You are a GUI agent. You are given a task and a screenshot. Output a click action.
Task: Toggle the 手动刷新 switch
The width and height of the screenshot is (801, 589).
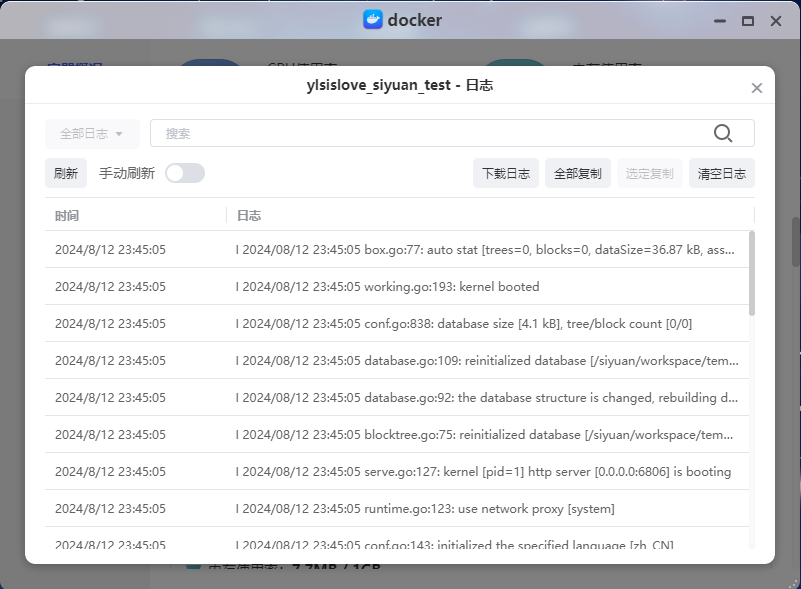point(185,173)
